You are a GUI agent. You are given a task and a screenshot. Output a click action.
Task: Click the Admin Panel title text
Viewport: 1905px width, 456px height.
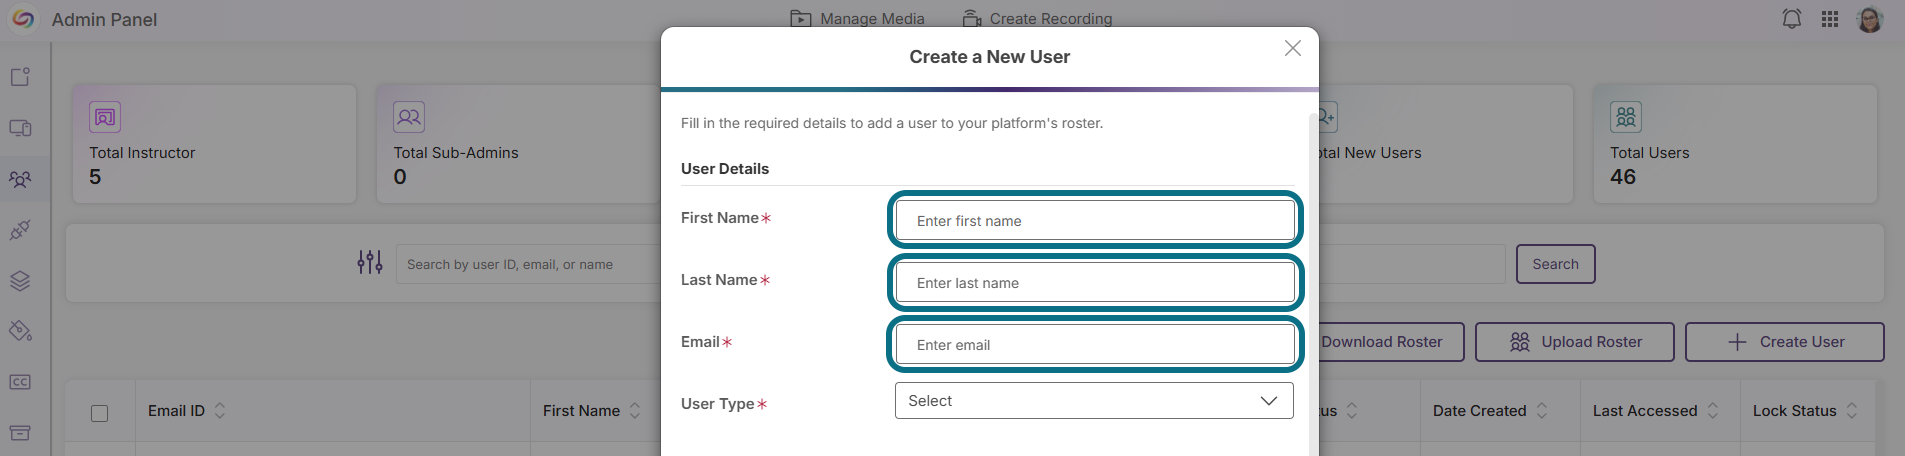click(104, 19)
